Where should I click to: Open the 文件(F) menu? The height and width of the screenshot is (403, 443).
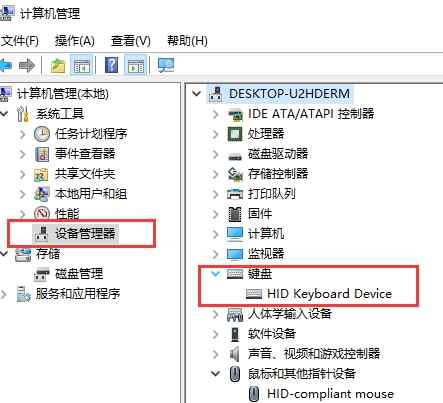[x=20, y=41]
